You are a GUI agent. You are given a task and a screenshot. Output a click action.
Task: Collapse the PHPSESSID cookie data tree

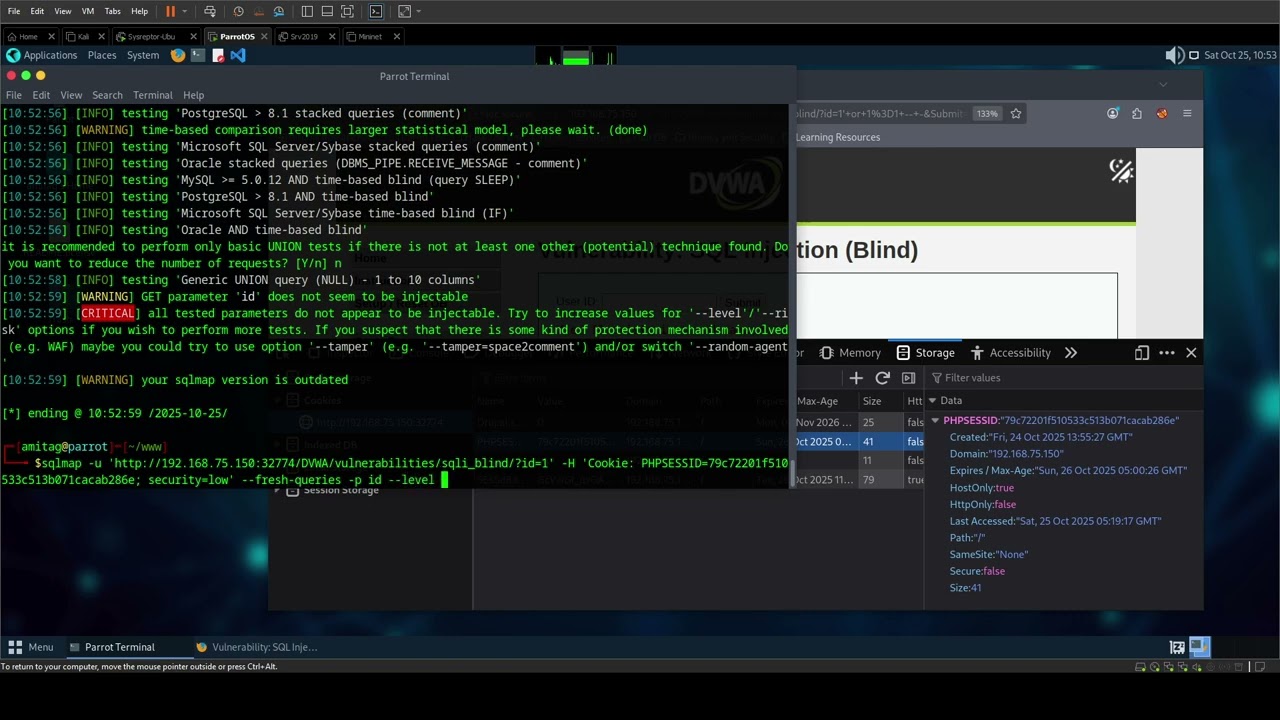935,421
